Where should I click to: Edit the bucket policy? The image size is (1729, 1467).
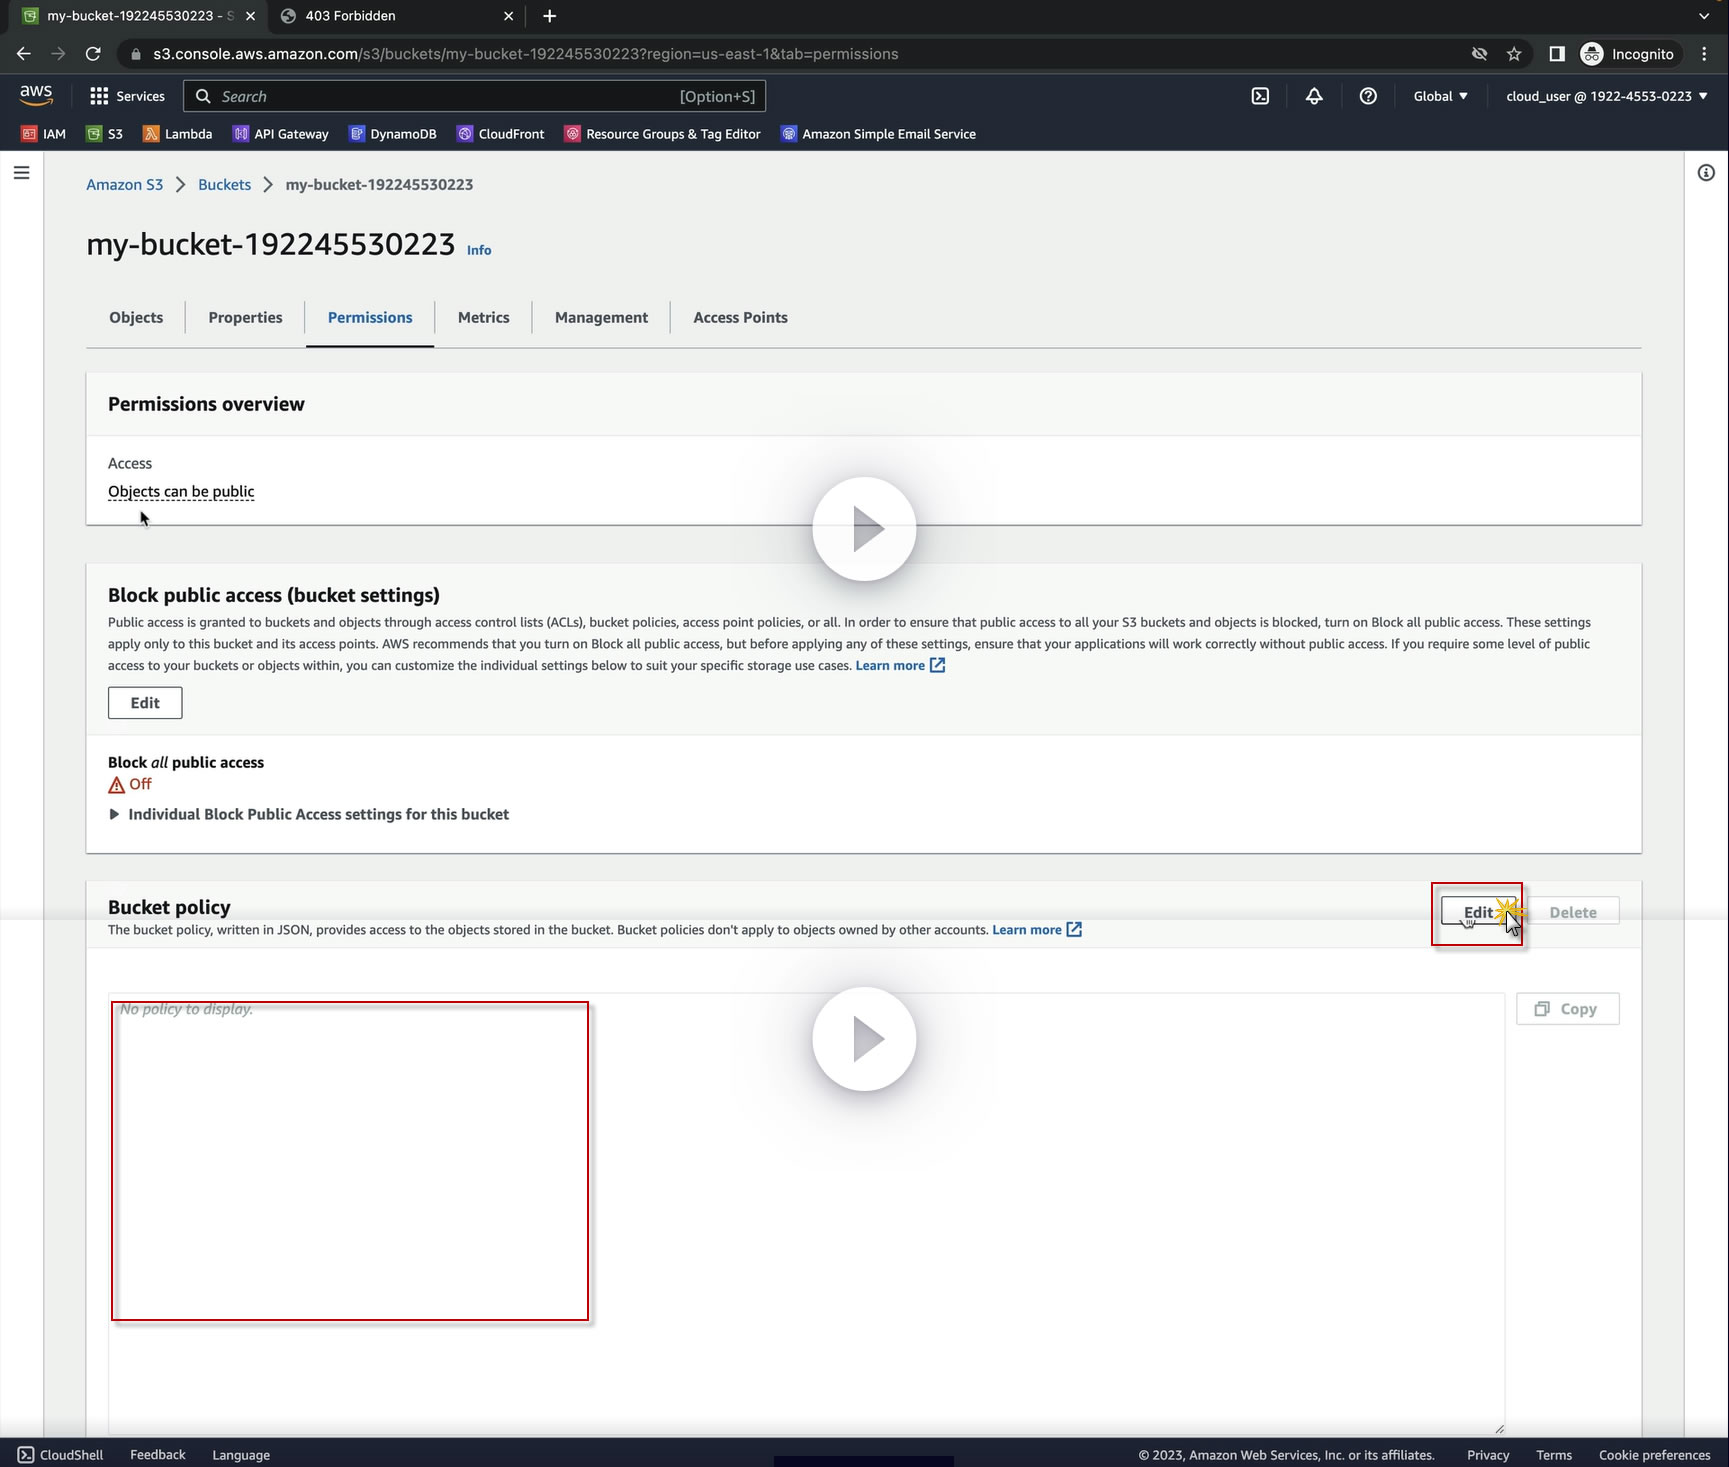click(1479, 912)
